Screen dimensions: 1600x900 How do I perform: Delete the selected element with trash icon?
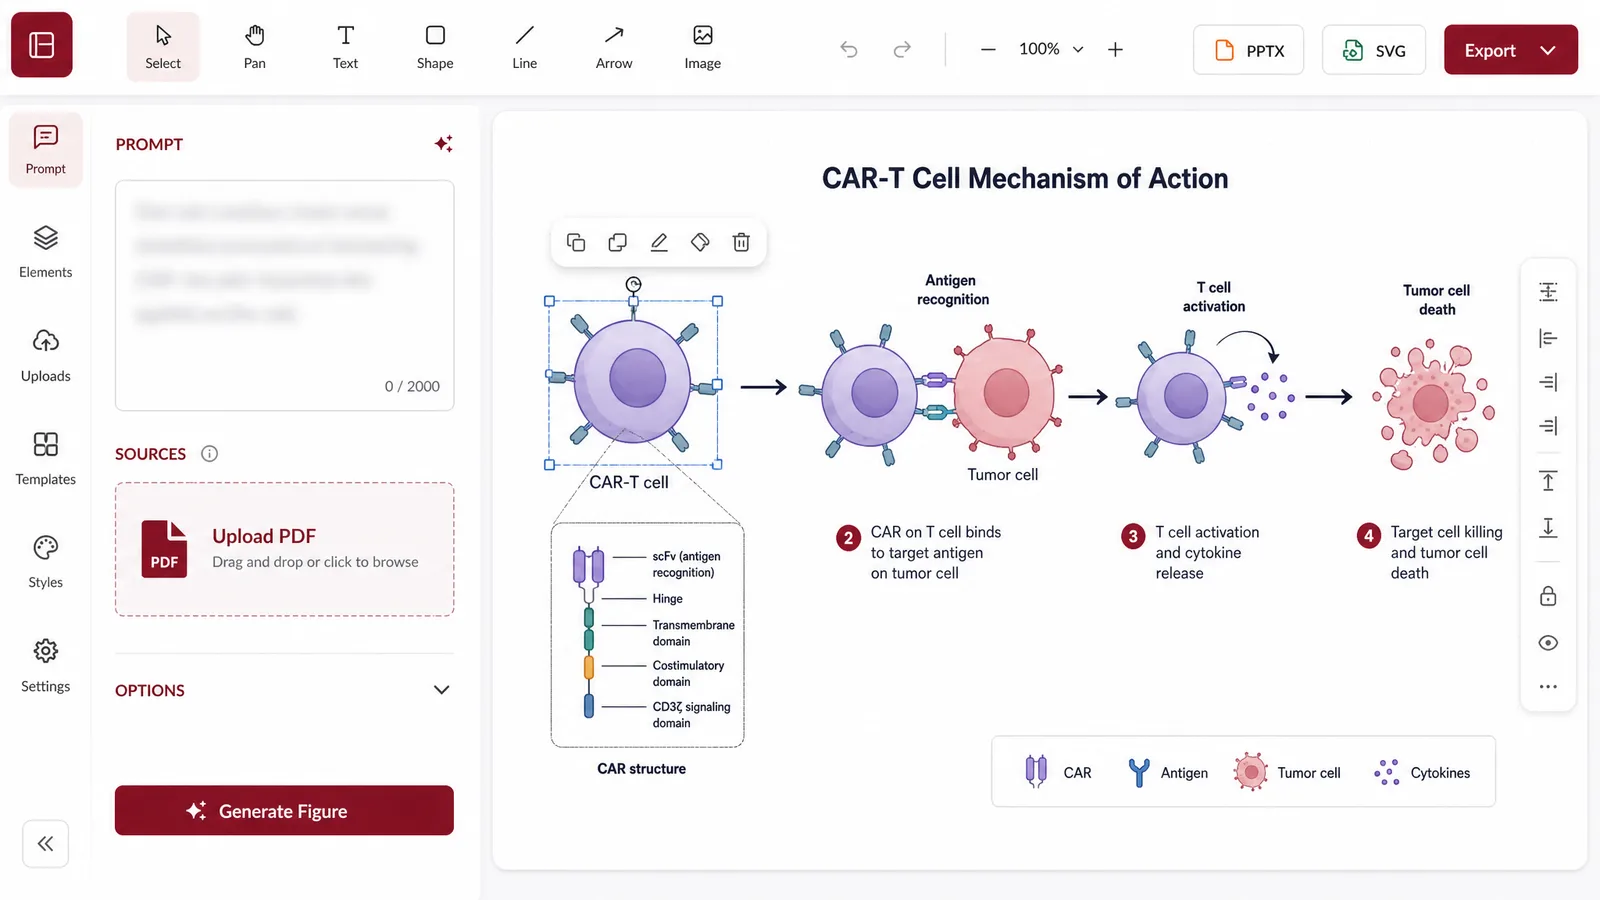[x=741, y=242]
